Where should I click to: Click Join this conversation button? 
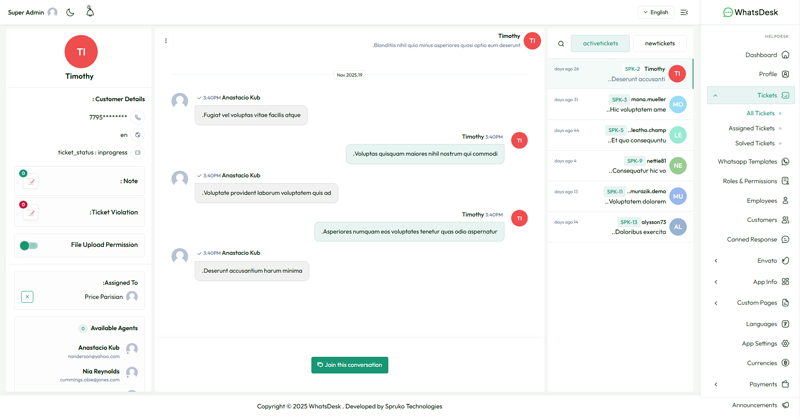point(349,365)
